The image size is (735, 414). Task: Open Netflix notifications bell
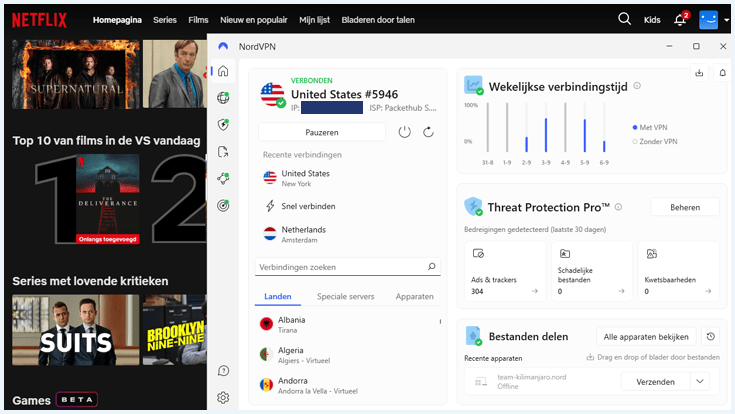click(680, 20)
